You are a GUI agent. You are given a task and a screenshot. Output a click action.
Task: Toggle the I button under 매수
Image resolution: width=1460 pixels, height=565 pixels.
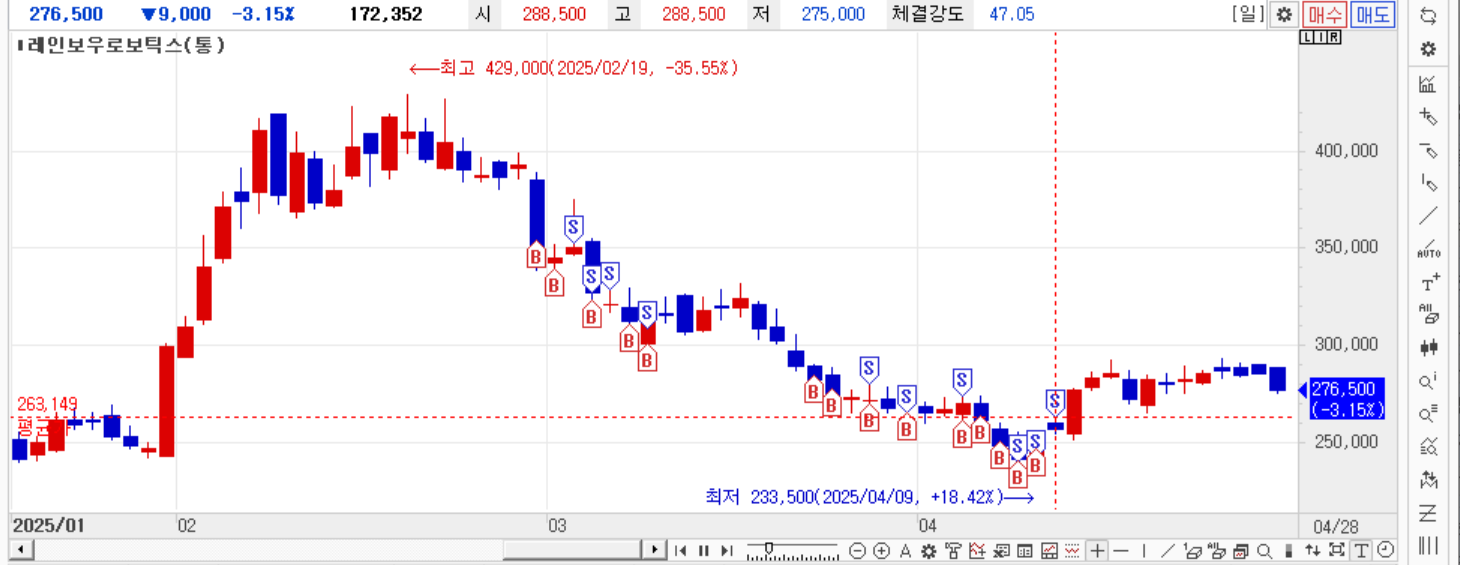coord(1319,37)
